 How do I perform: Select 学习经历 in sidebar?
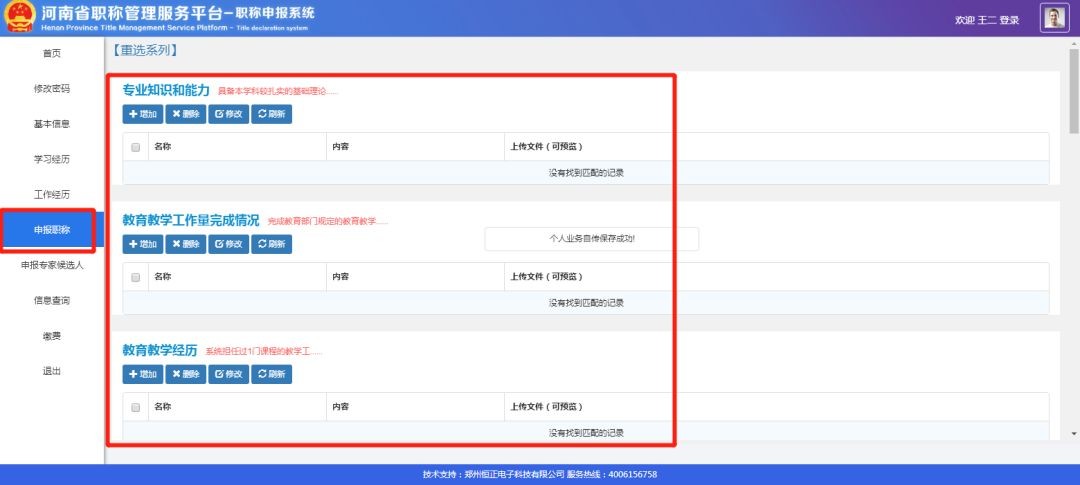click(x=52, y=159)
